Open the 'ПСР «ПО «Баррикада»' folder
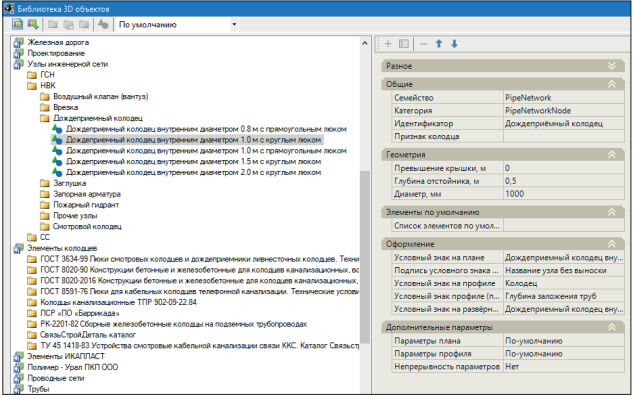635x399 pixels. (x=79, y=314)
